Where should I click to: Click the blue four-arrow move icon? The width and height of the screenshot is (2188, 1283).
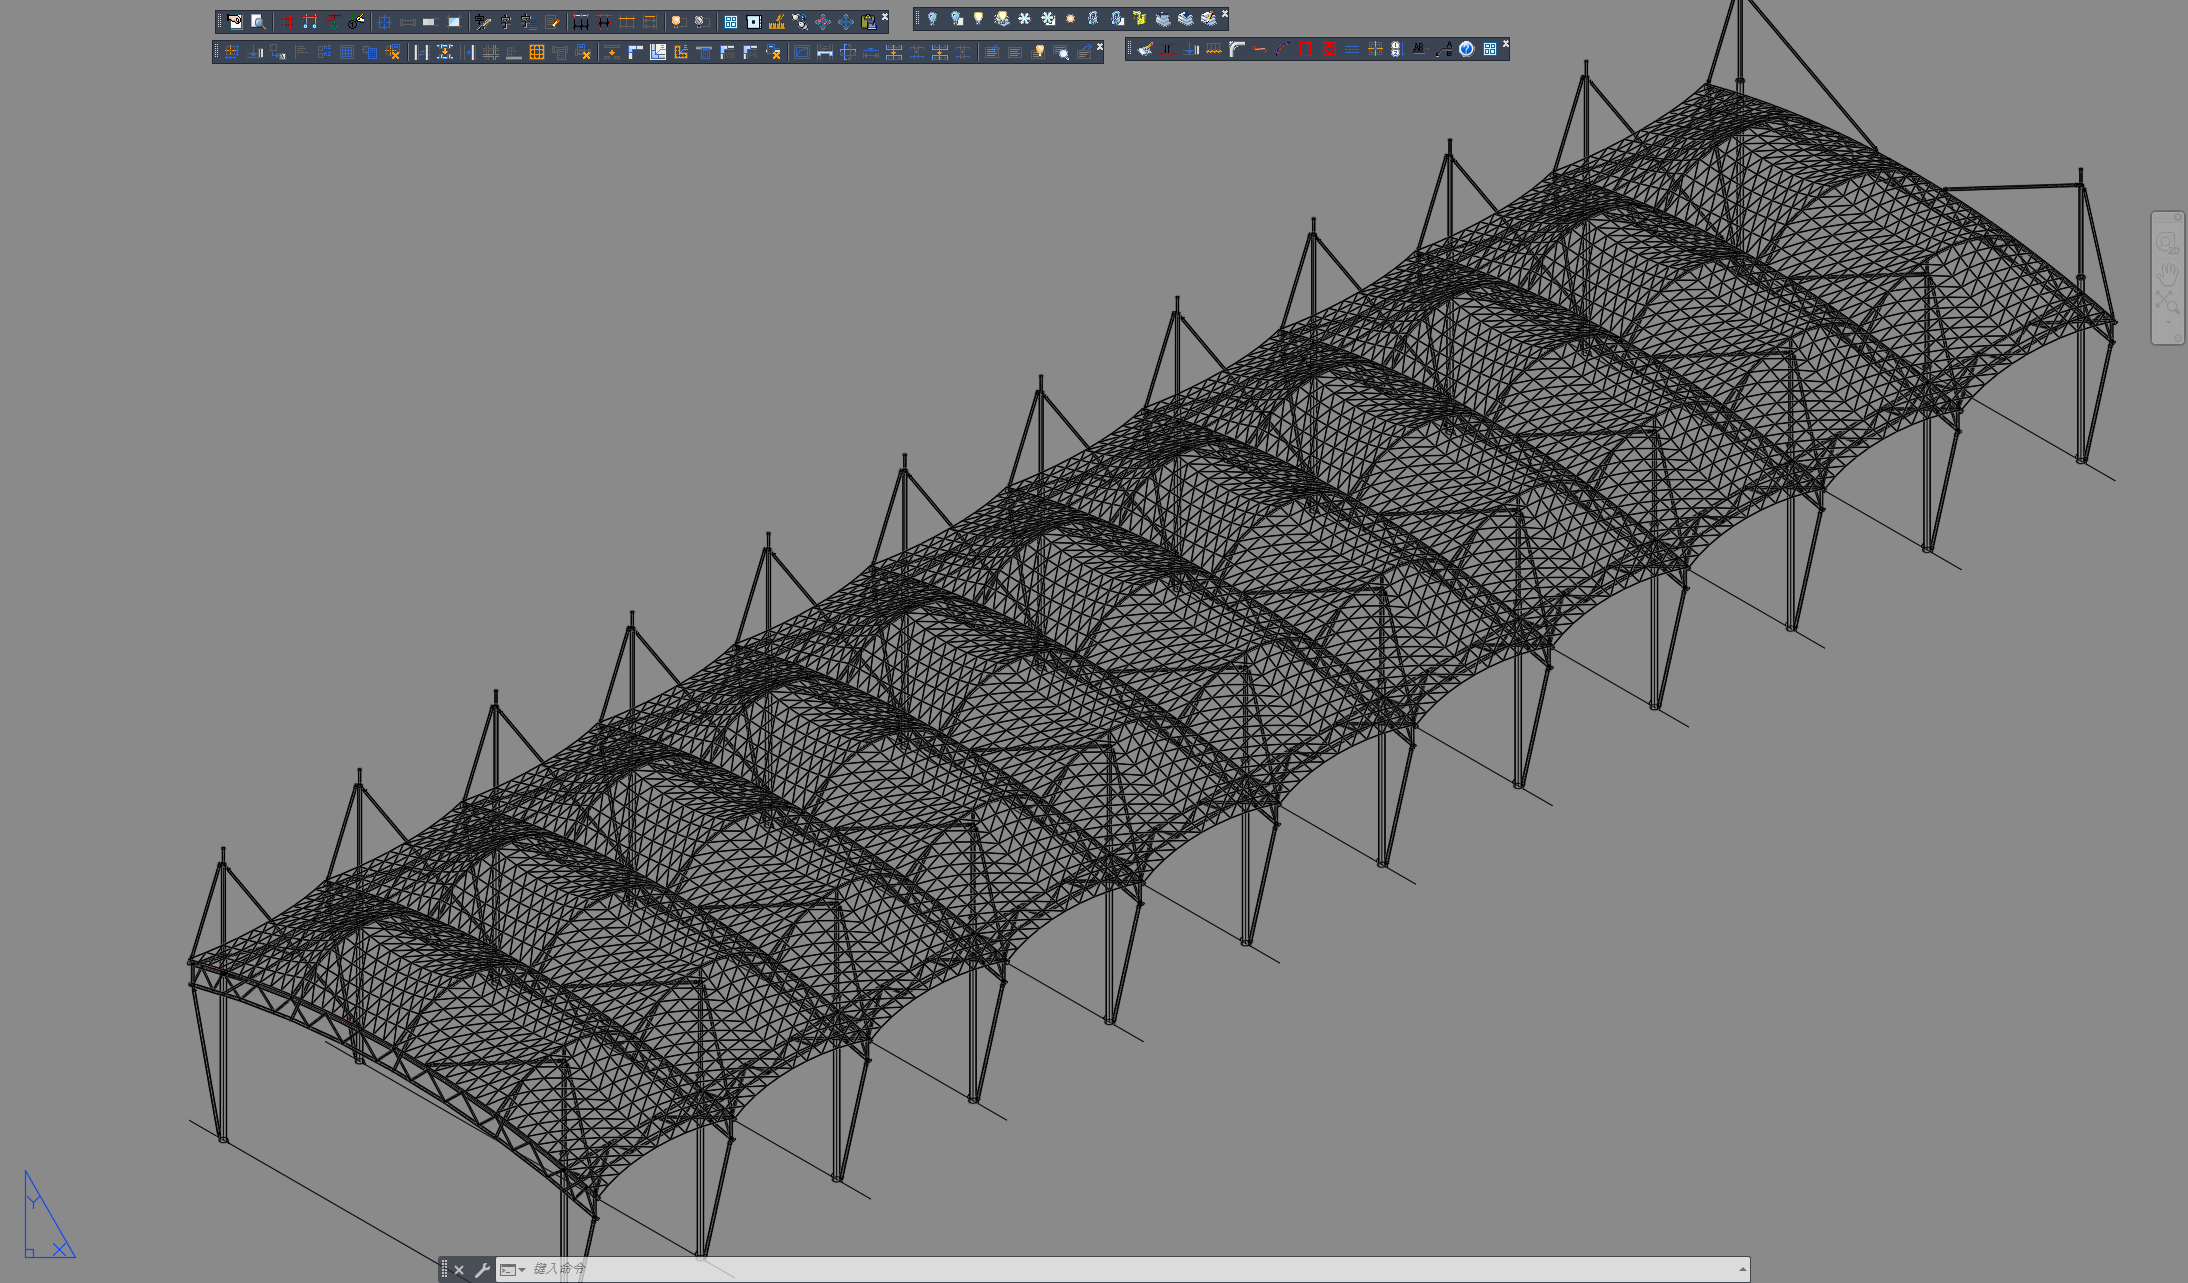coord(845,22)
